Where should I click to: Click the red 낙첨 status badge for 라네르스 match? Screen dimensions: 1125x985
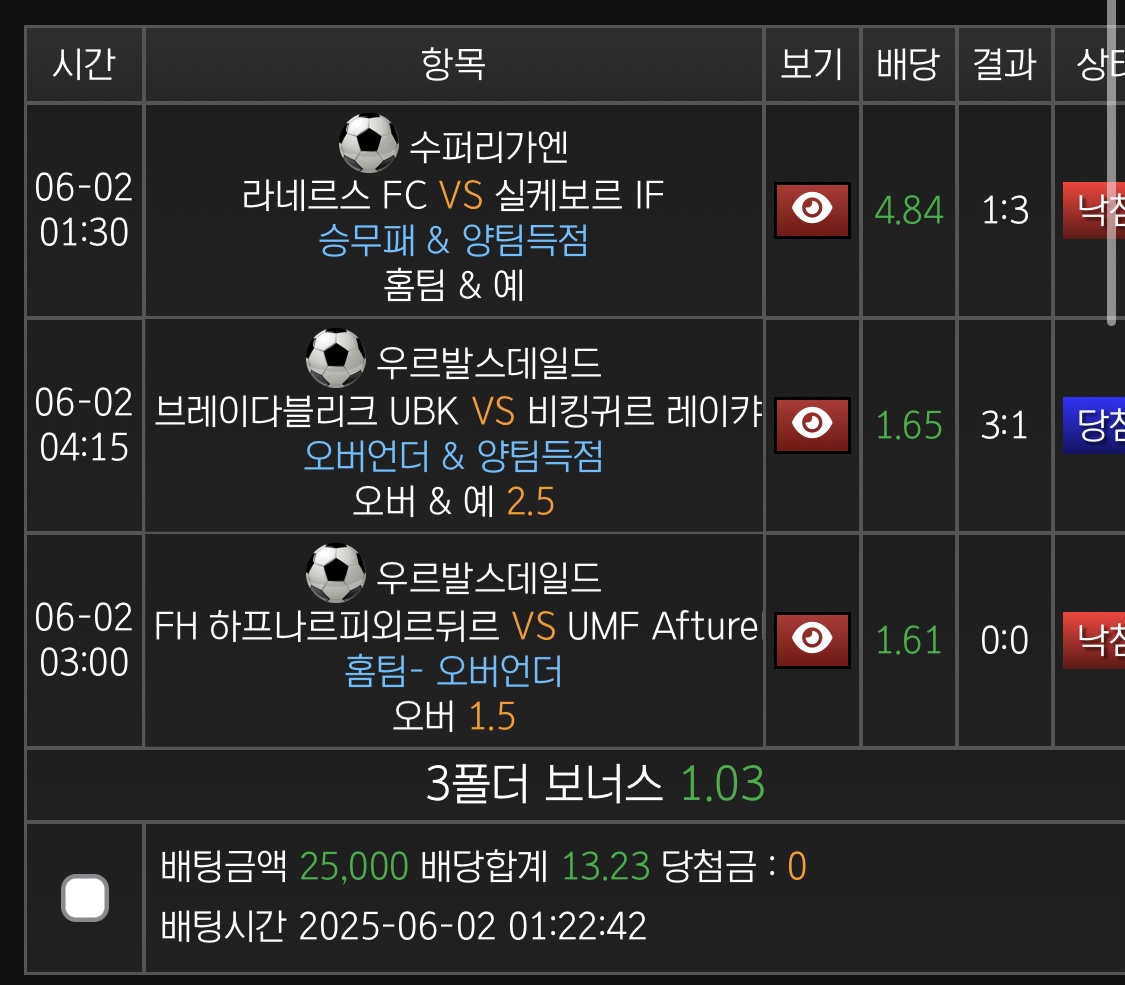[1094, 210]
